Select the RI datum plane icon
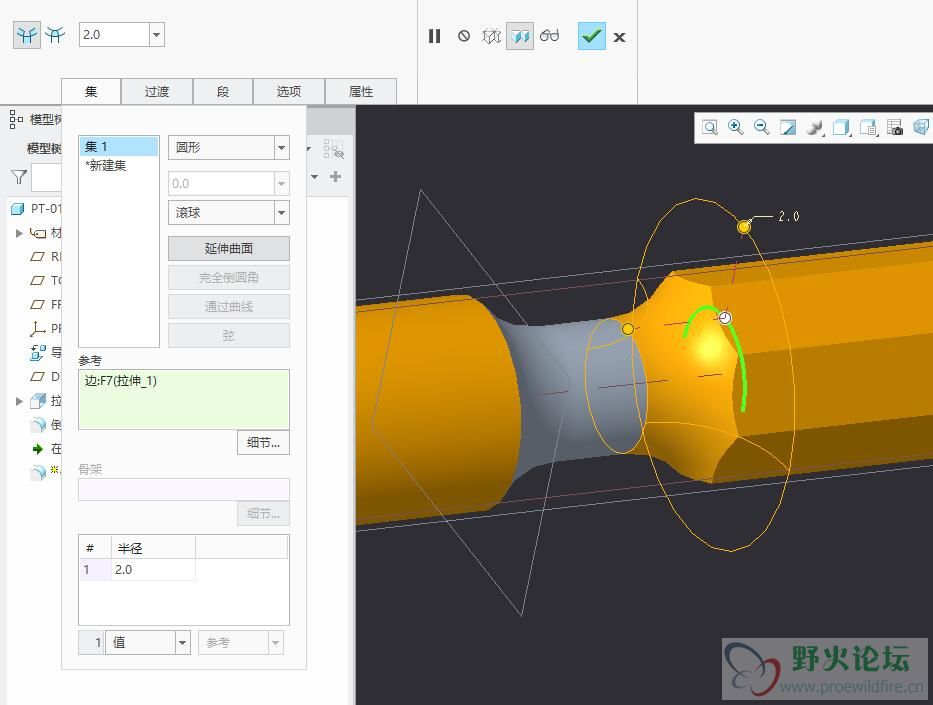The image size is (933, 705). coord(37,256)
